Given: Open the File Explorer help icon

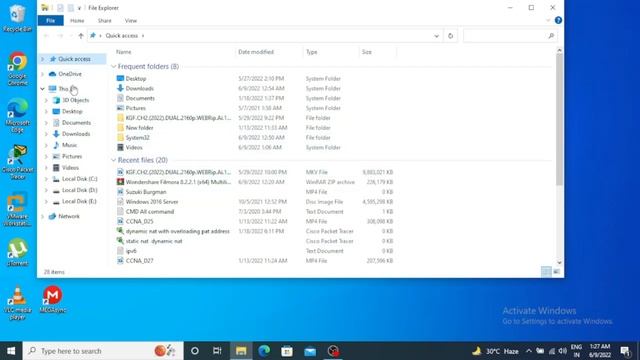Looking at the screenshot, I should point(558,20).
